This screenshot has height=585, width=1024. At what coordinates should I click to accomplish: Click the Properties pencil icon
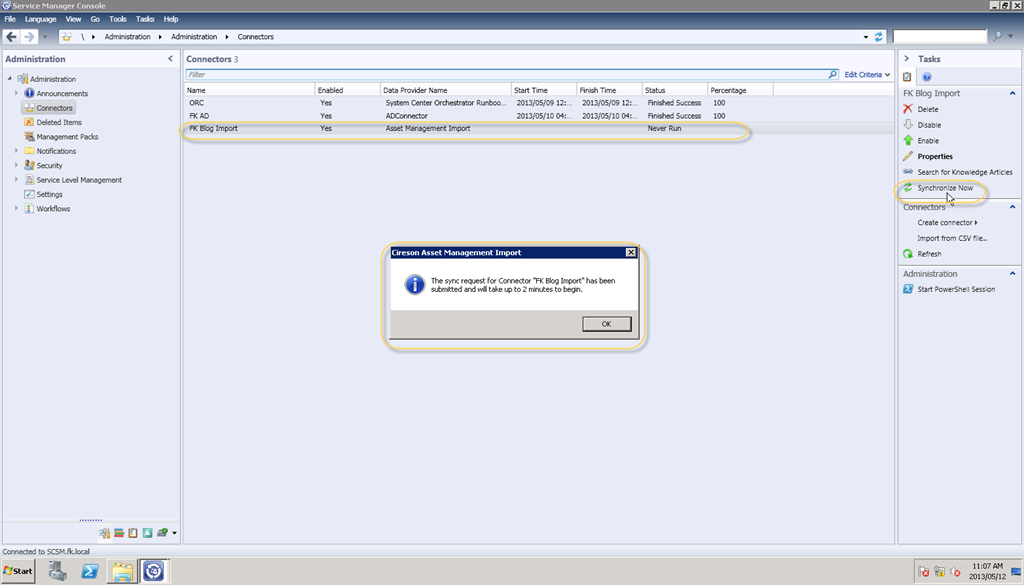(x=908, y=157)
